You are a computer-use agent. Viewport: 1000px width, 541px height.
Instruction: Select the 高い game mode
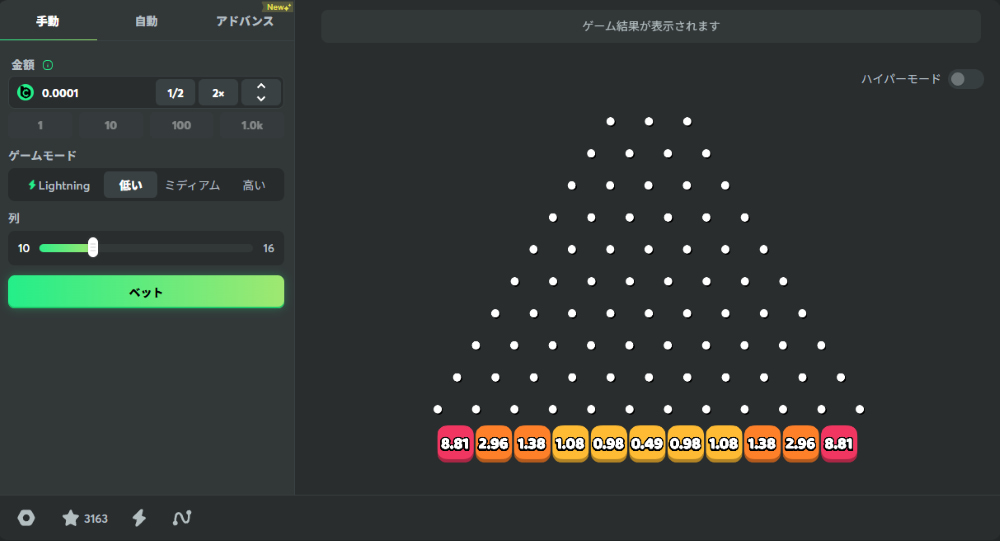click(x=254, y=186)
